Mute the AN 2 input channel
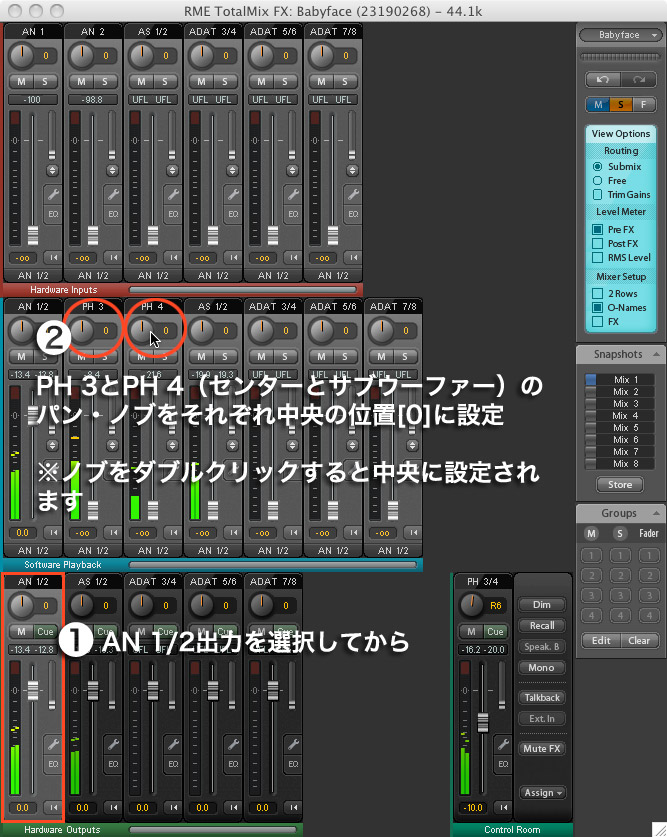 click(81, 81)
